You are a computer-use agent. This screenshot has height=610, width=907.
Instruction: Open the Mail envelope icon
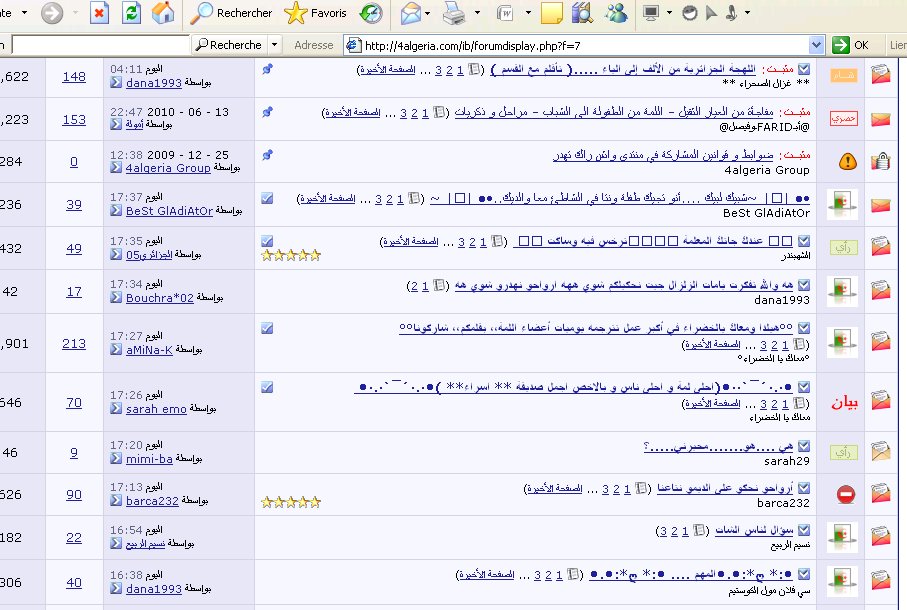tap(410, 13)
